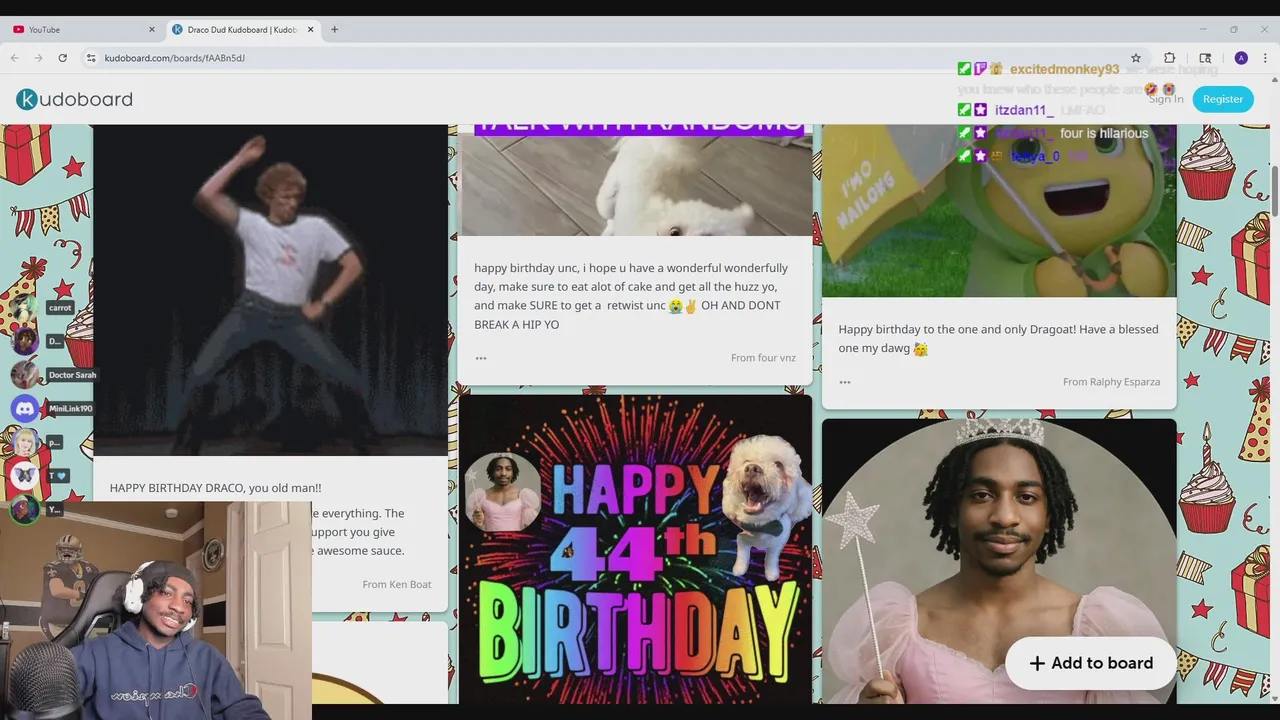The image size is (1280, 720).
Task: Go back to the previous page
Action: point(15,58)
